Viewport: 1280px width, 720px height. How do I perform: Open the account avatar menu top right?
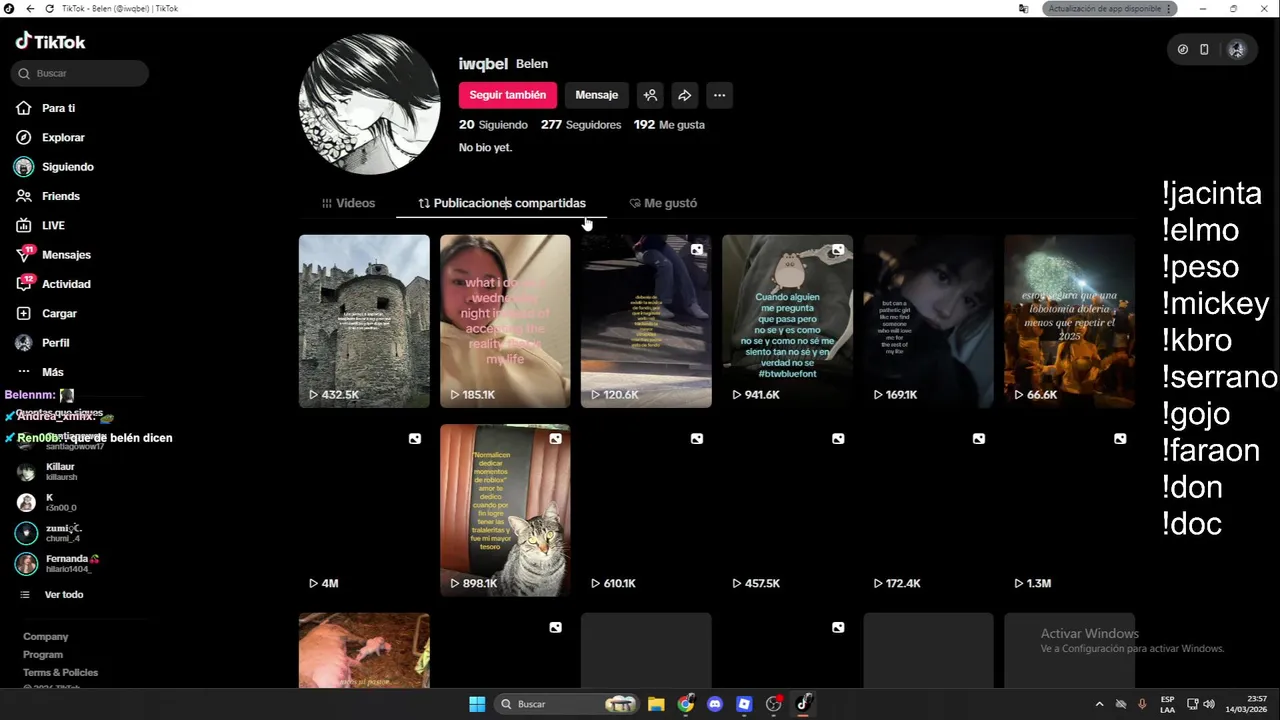tap(1237, 49)
